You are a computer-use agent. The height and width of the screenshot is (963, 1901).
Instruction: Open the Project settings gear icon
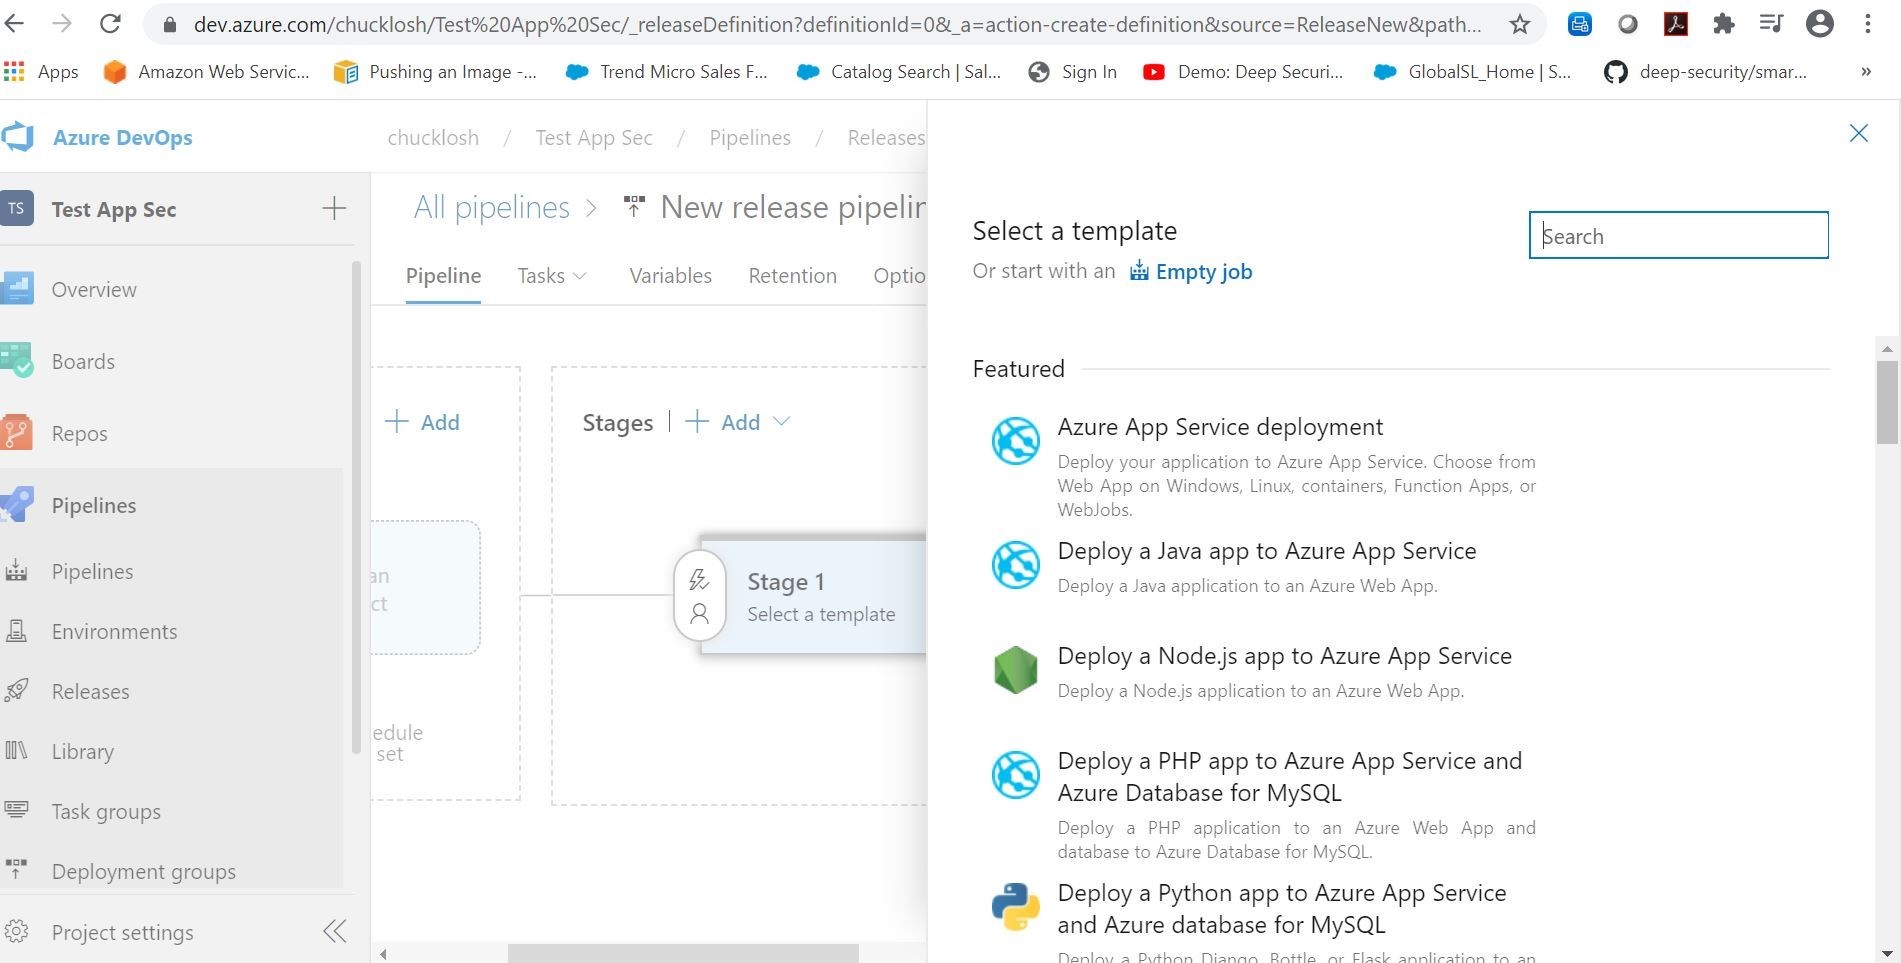tap(16, 932)
